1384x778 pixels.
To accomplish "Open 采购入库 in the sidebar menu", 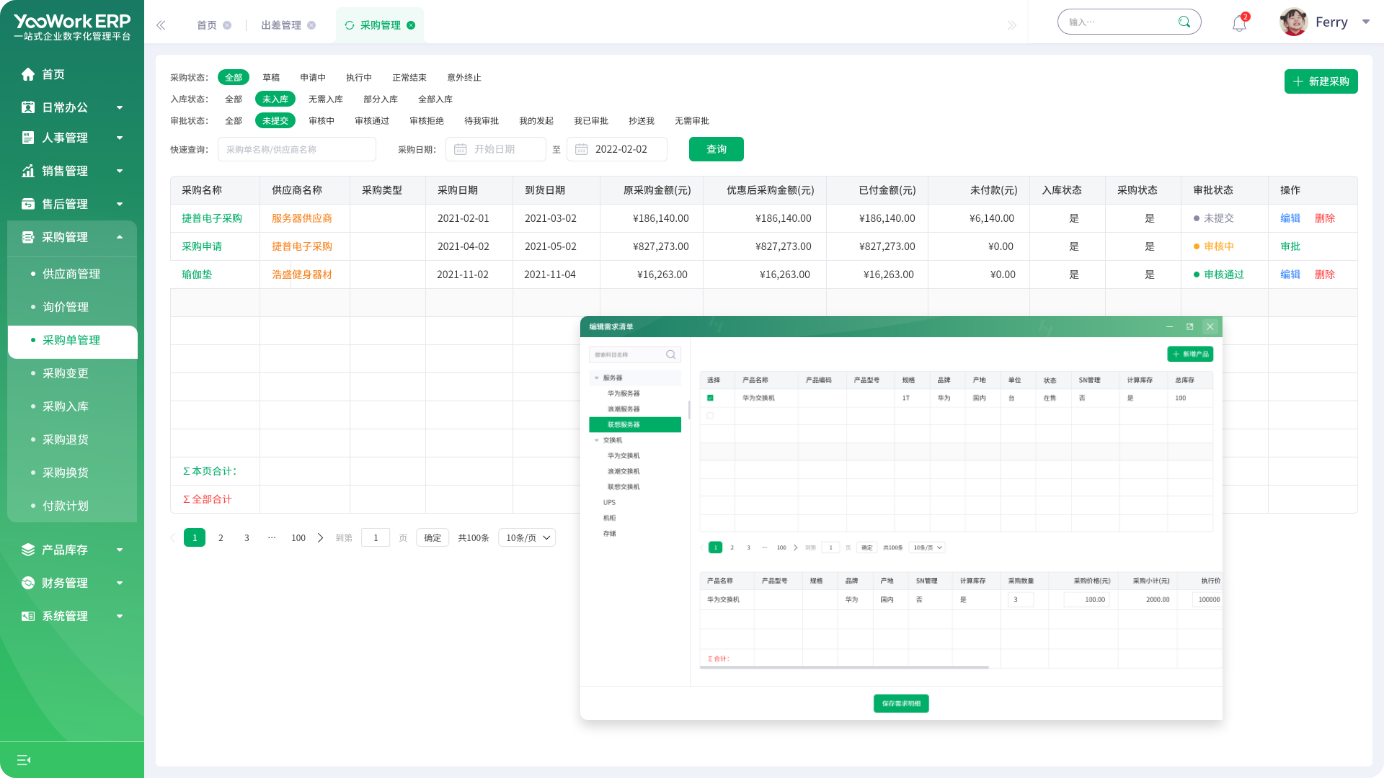I will click(65, 406).
